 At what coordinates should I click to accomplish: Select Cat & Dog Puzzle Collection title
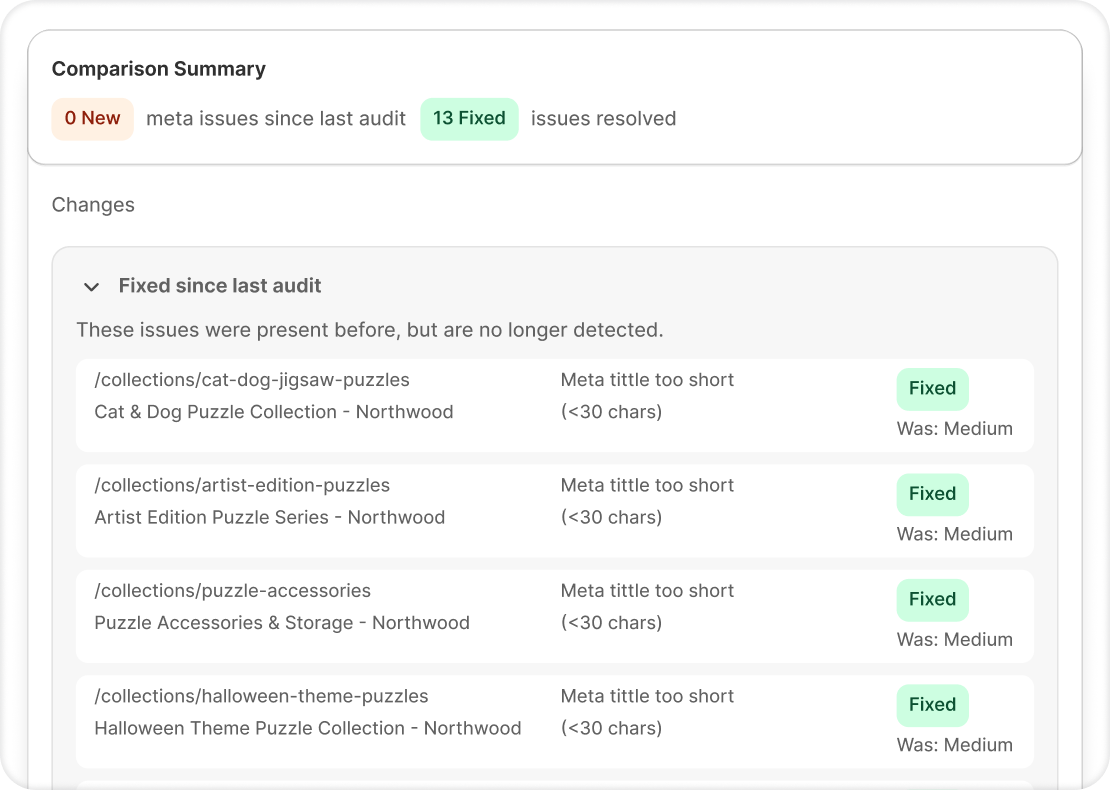click(x=273, y=412)
